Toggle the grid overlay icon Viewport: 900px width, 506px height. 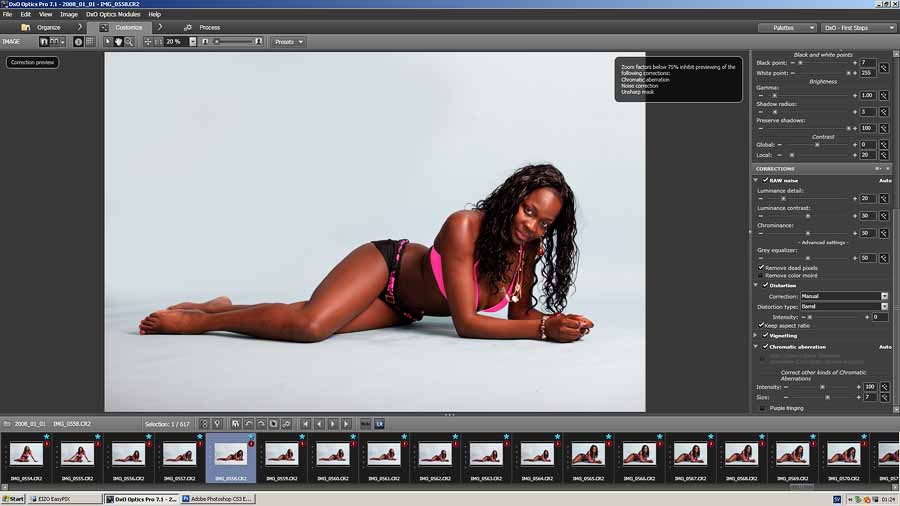[90, 42]
